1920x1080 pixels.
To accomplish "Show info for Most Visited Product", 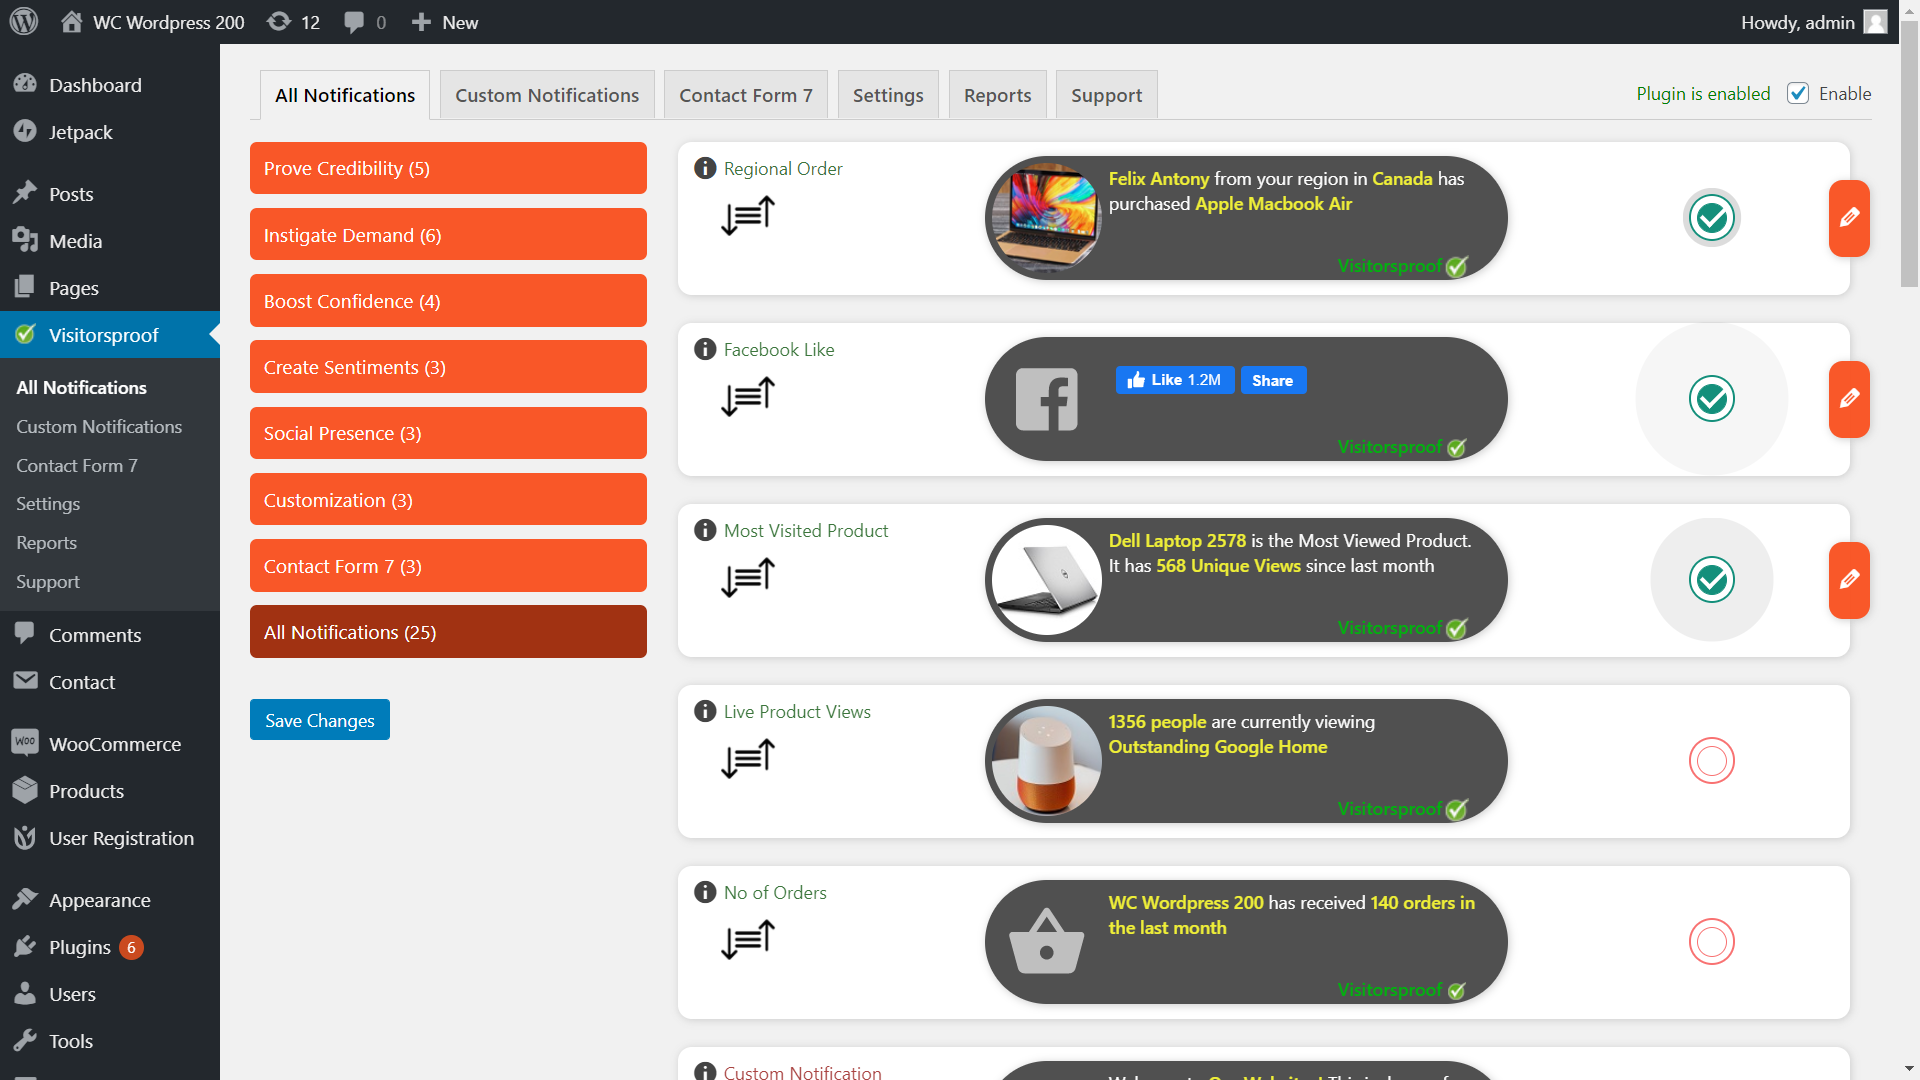I will coord(705,530).
